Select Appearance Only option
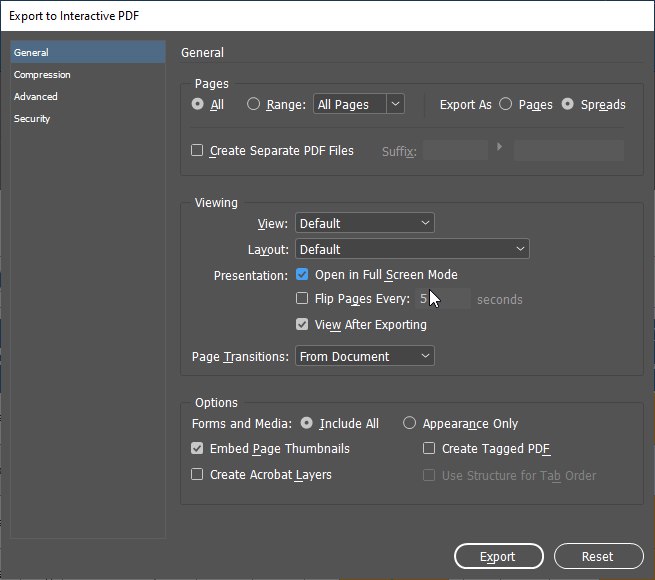The height and width of the screenshot is (580, 655). point(409,423)
